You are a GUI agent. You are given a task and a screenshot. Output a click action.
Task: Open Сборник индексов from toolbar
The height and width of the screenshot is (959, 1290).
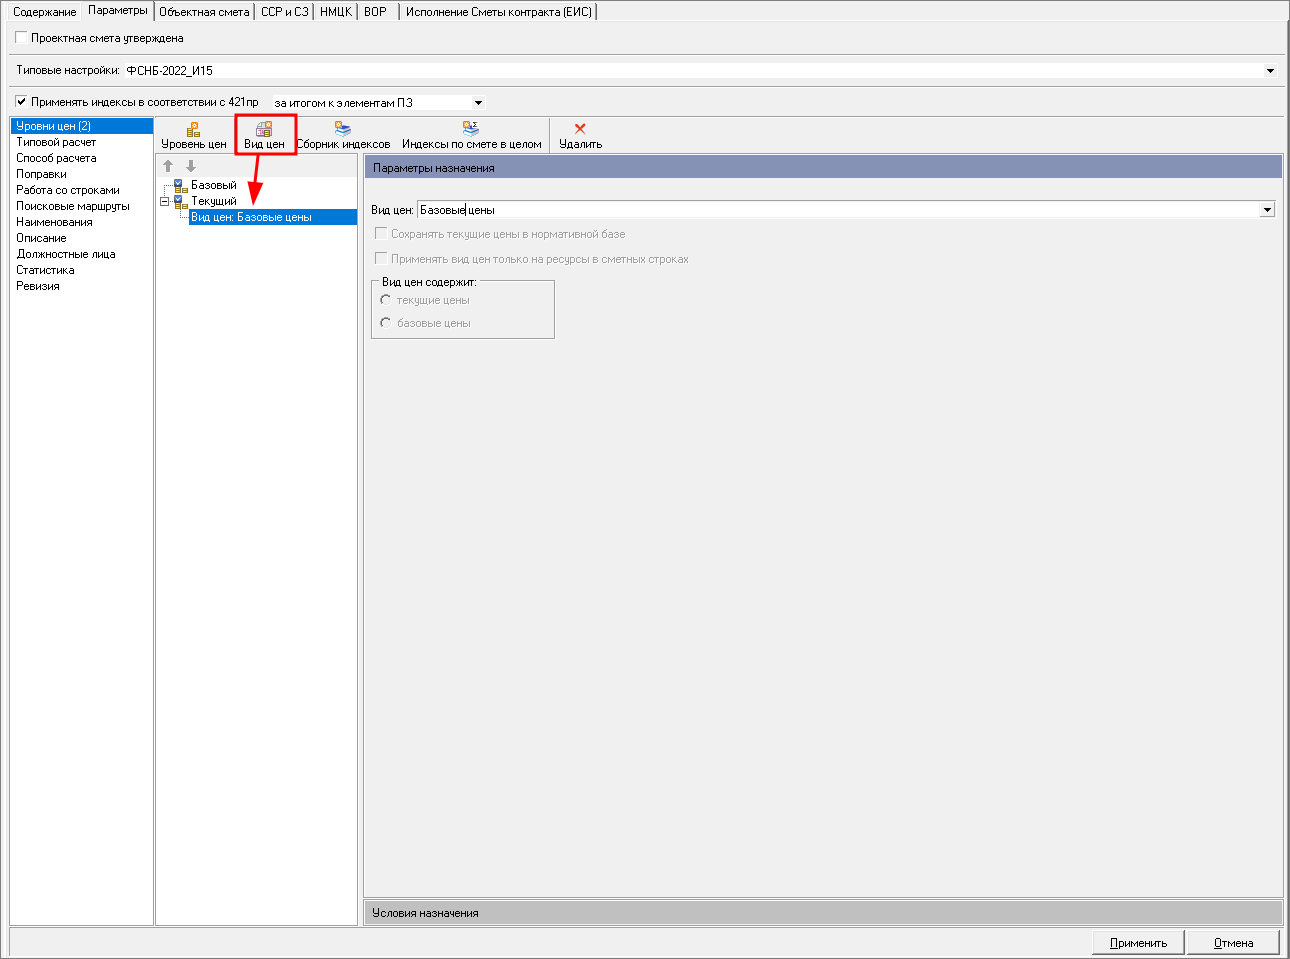coord(343,130)
